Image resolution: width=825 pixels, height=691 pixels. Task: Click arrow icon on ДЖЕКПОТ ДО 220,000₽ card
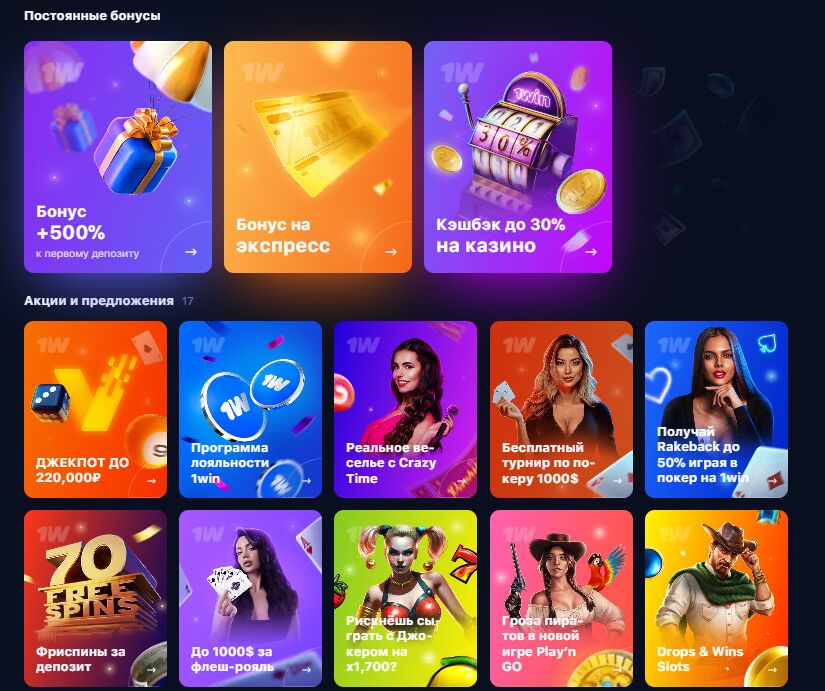[x=152, y=480]
